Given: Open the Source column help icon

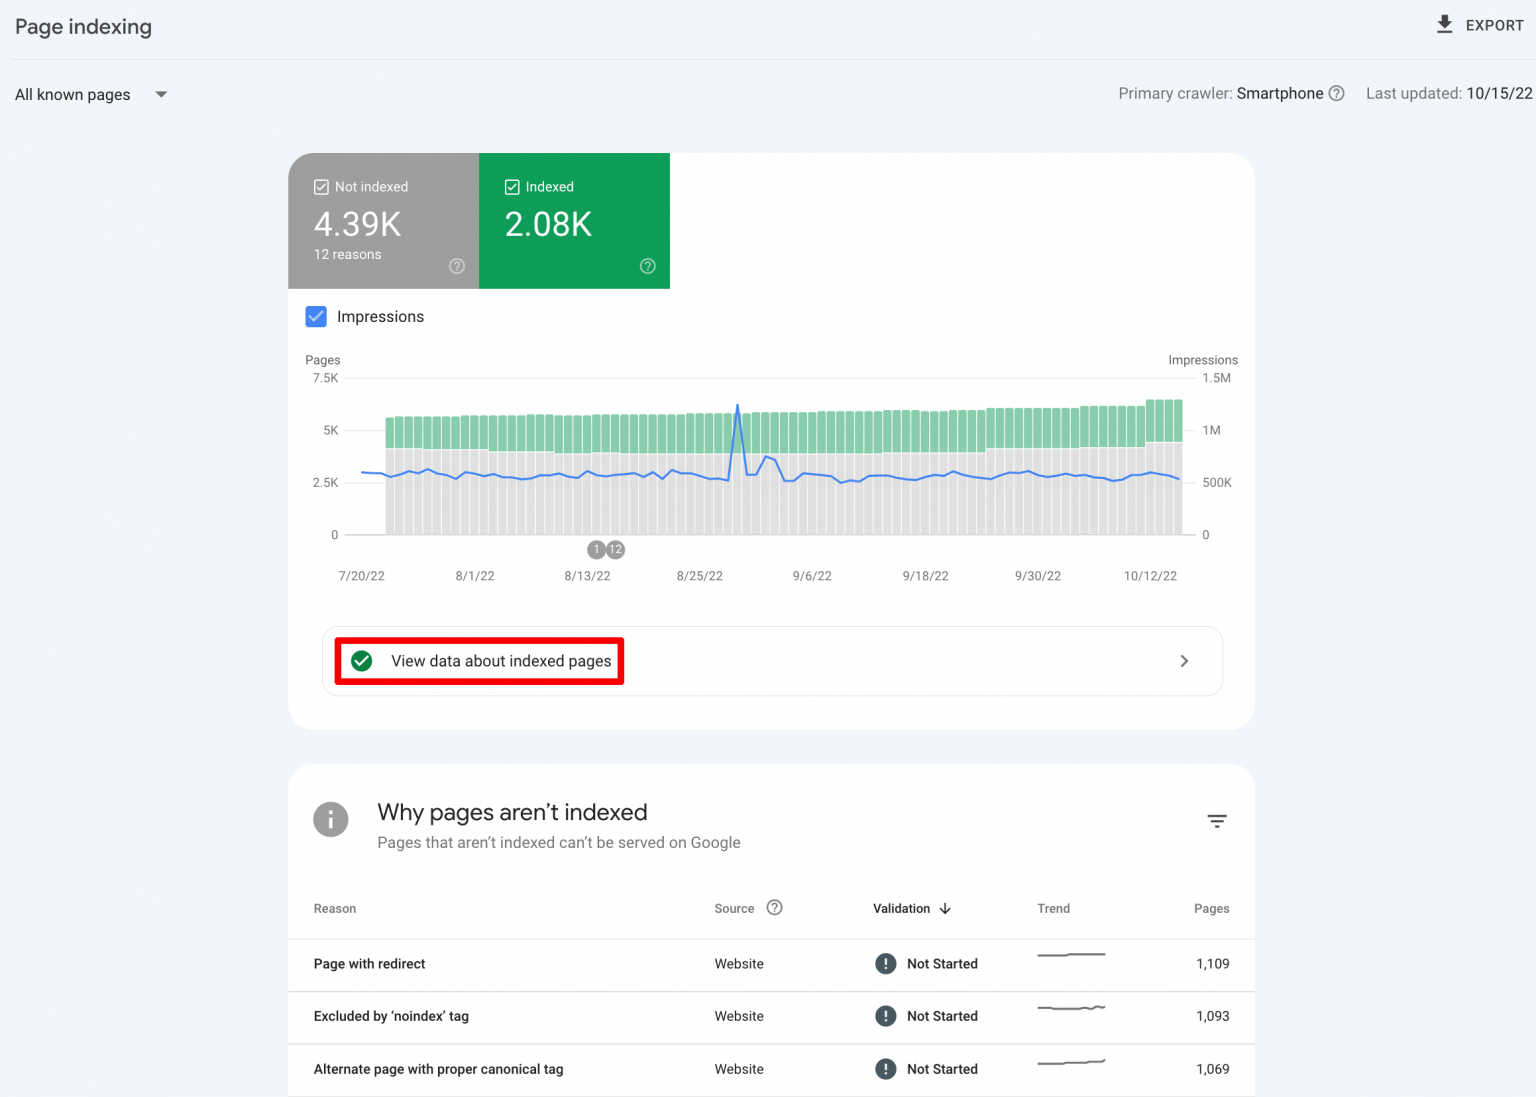Looking at the screenshot, I should 774,907.
